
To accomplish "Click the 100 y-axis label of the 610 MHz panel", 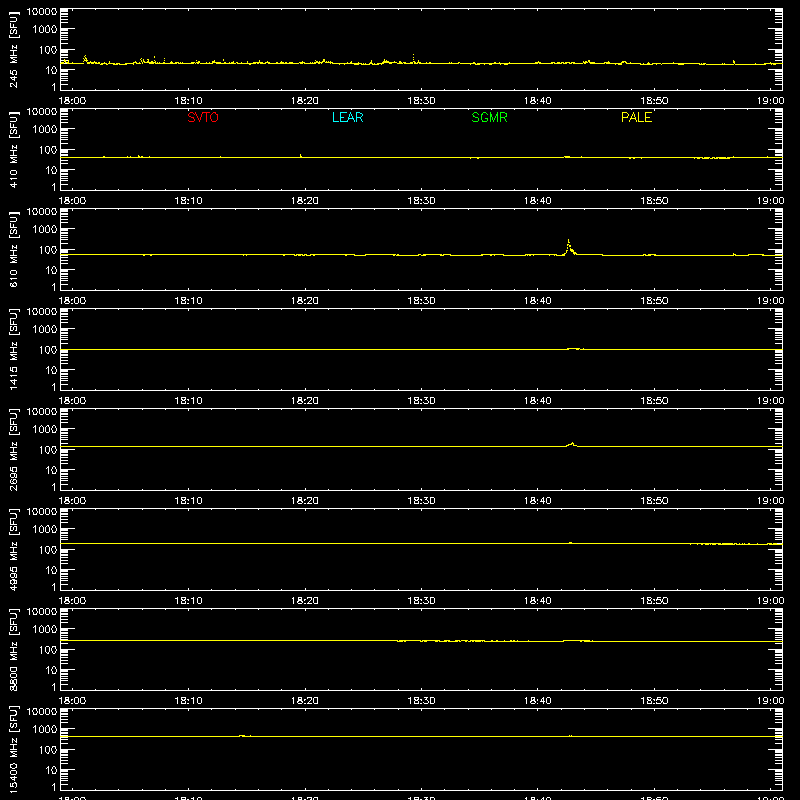I will click(48, 250).
